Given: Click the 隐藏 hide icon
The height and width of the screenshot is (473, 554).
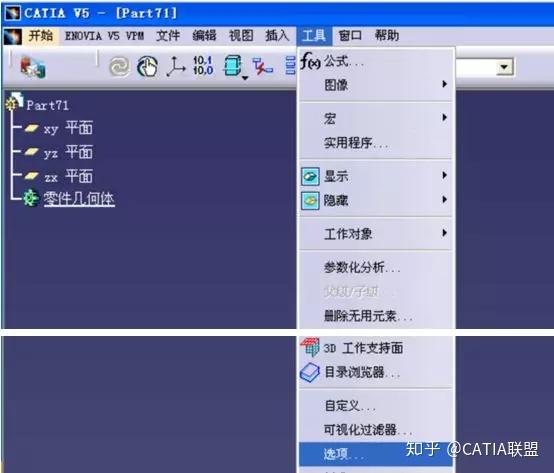Looking at the screenshot, I should 310,201.
